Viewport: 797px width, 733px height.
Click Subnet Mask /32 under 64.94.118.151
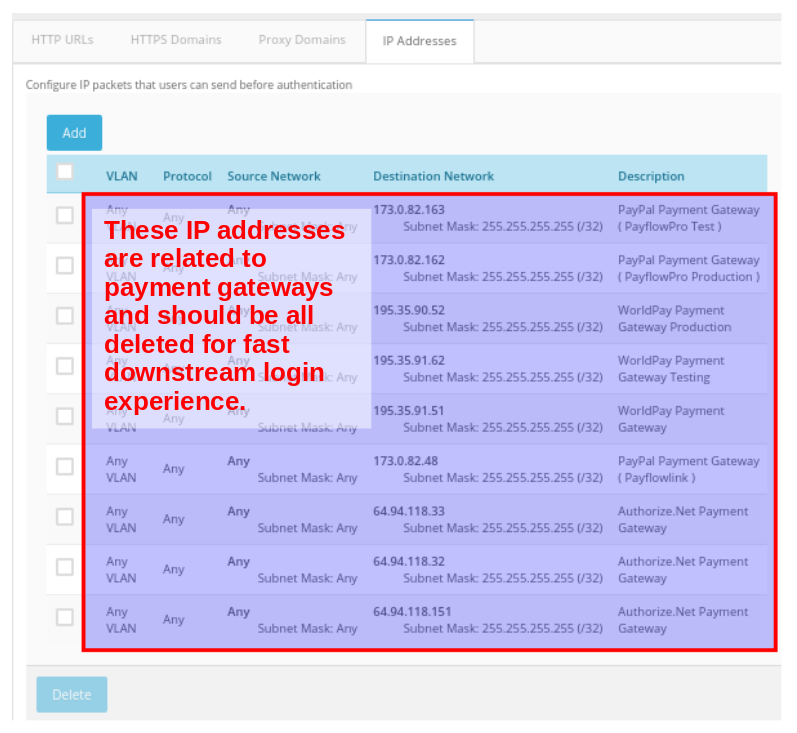pos(503,629)
